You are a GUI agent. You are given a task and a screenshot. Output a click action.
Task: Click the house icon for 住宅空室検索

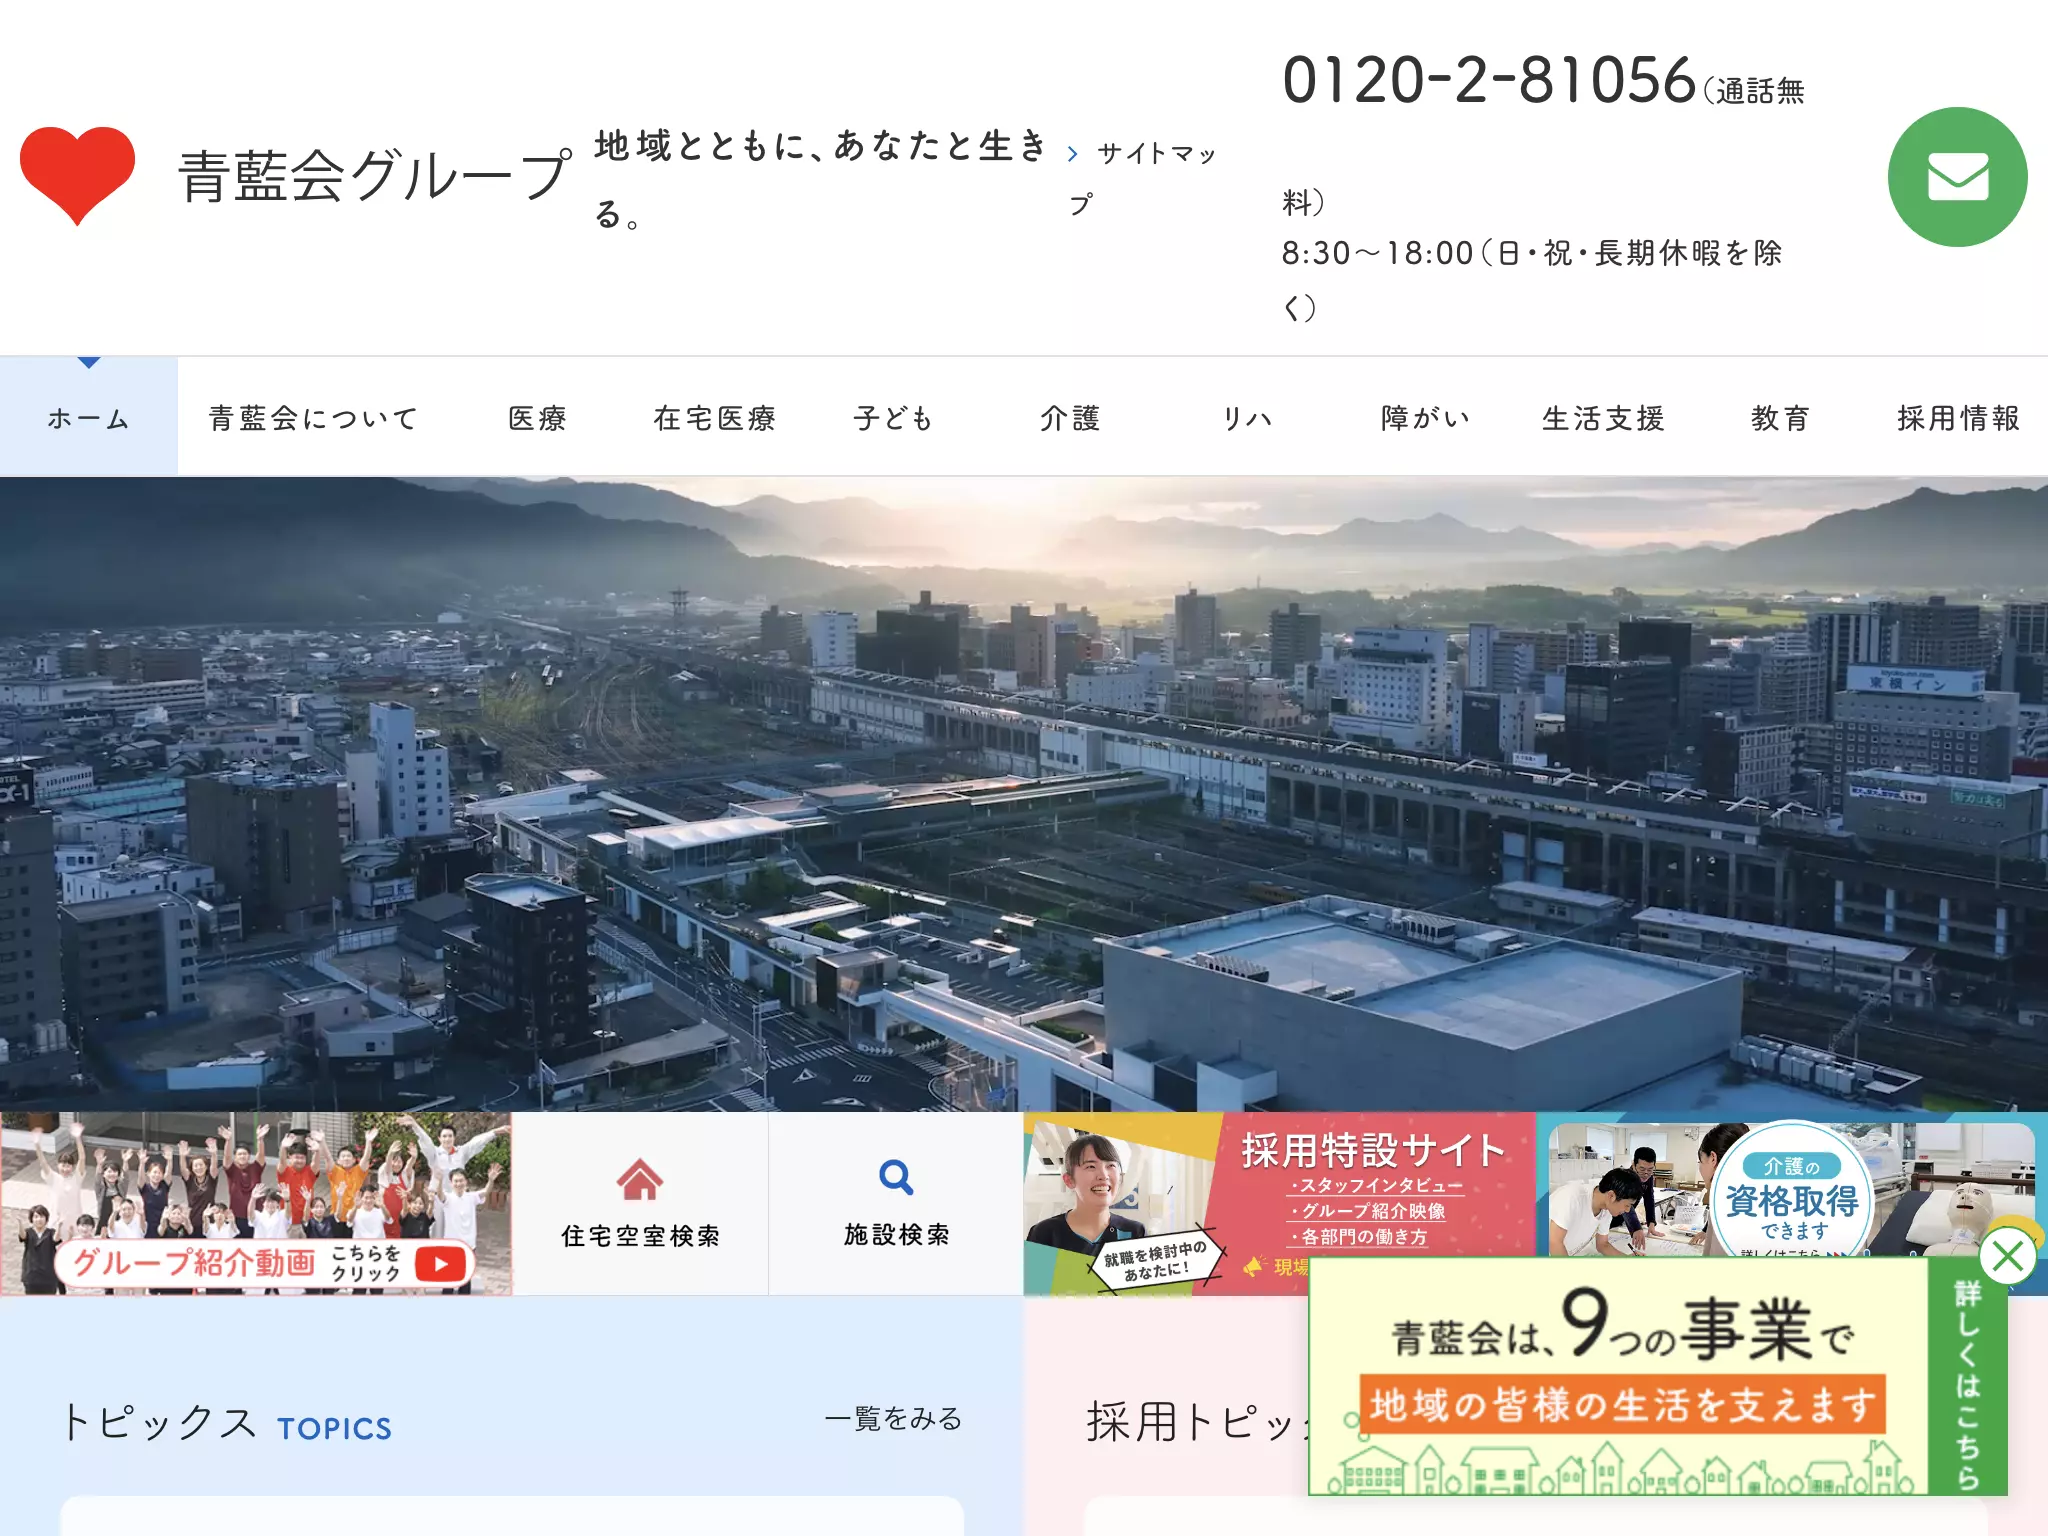point(640,1179)
